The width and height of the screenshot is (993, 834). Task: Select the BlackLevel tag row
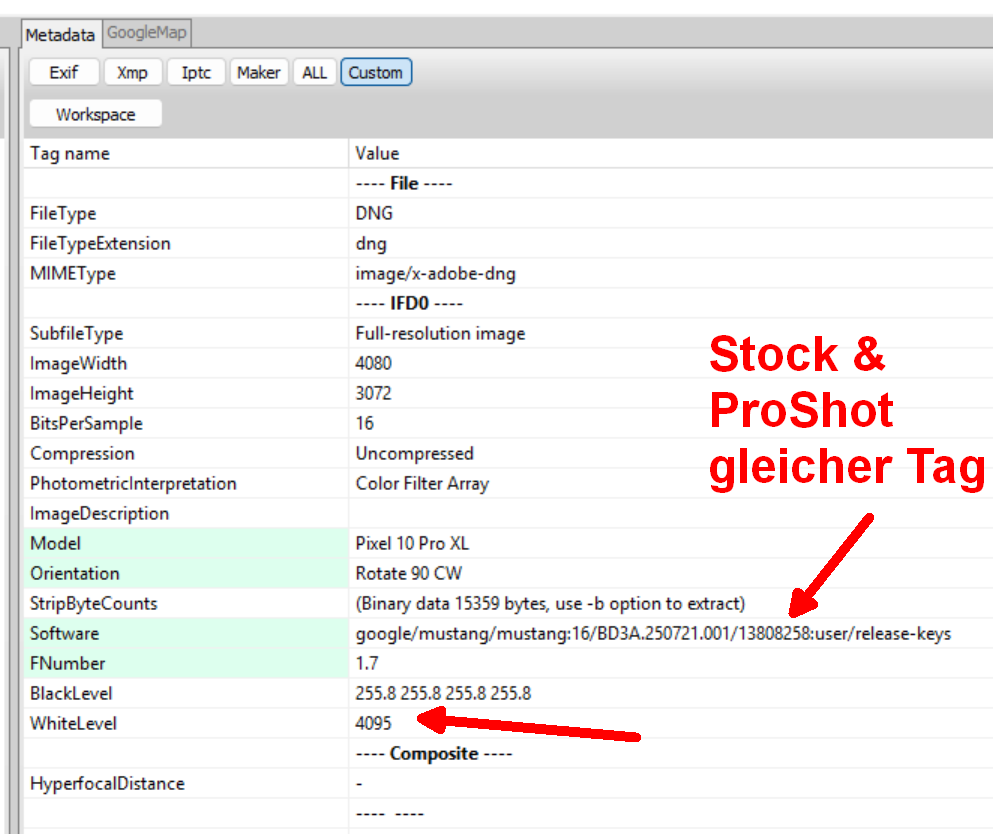click(73, 694)
